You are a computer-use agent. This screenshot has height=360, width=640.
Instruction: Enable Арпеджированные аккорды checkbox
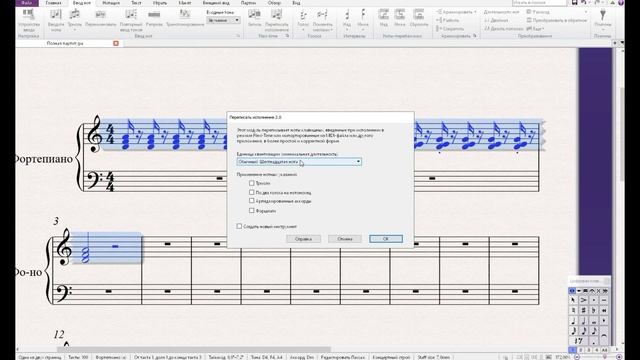click(251, 201)
